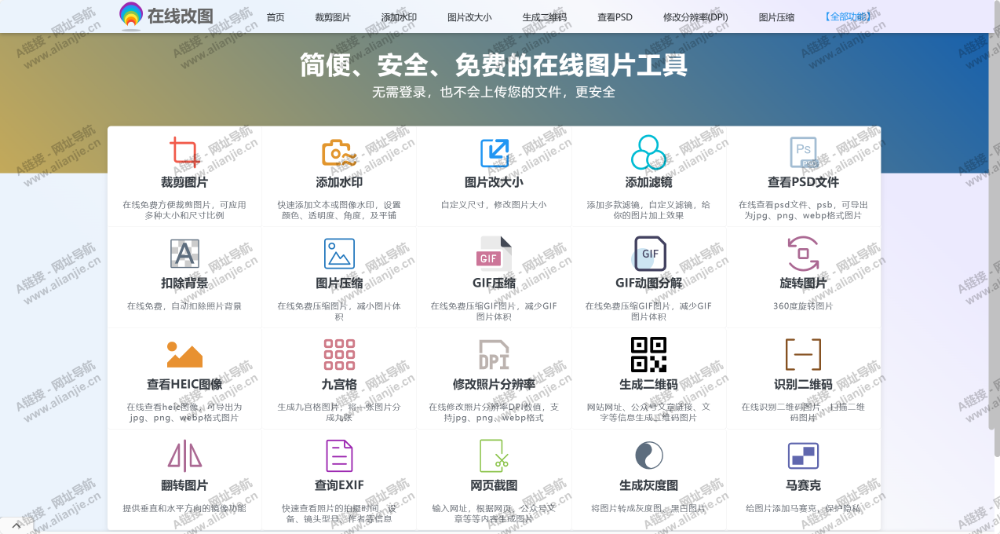The width and height of the screenshot is (1000, 534).
Task: Go to 首页 in the navigation bar
Action: (276, 17)
